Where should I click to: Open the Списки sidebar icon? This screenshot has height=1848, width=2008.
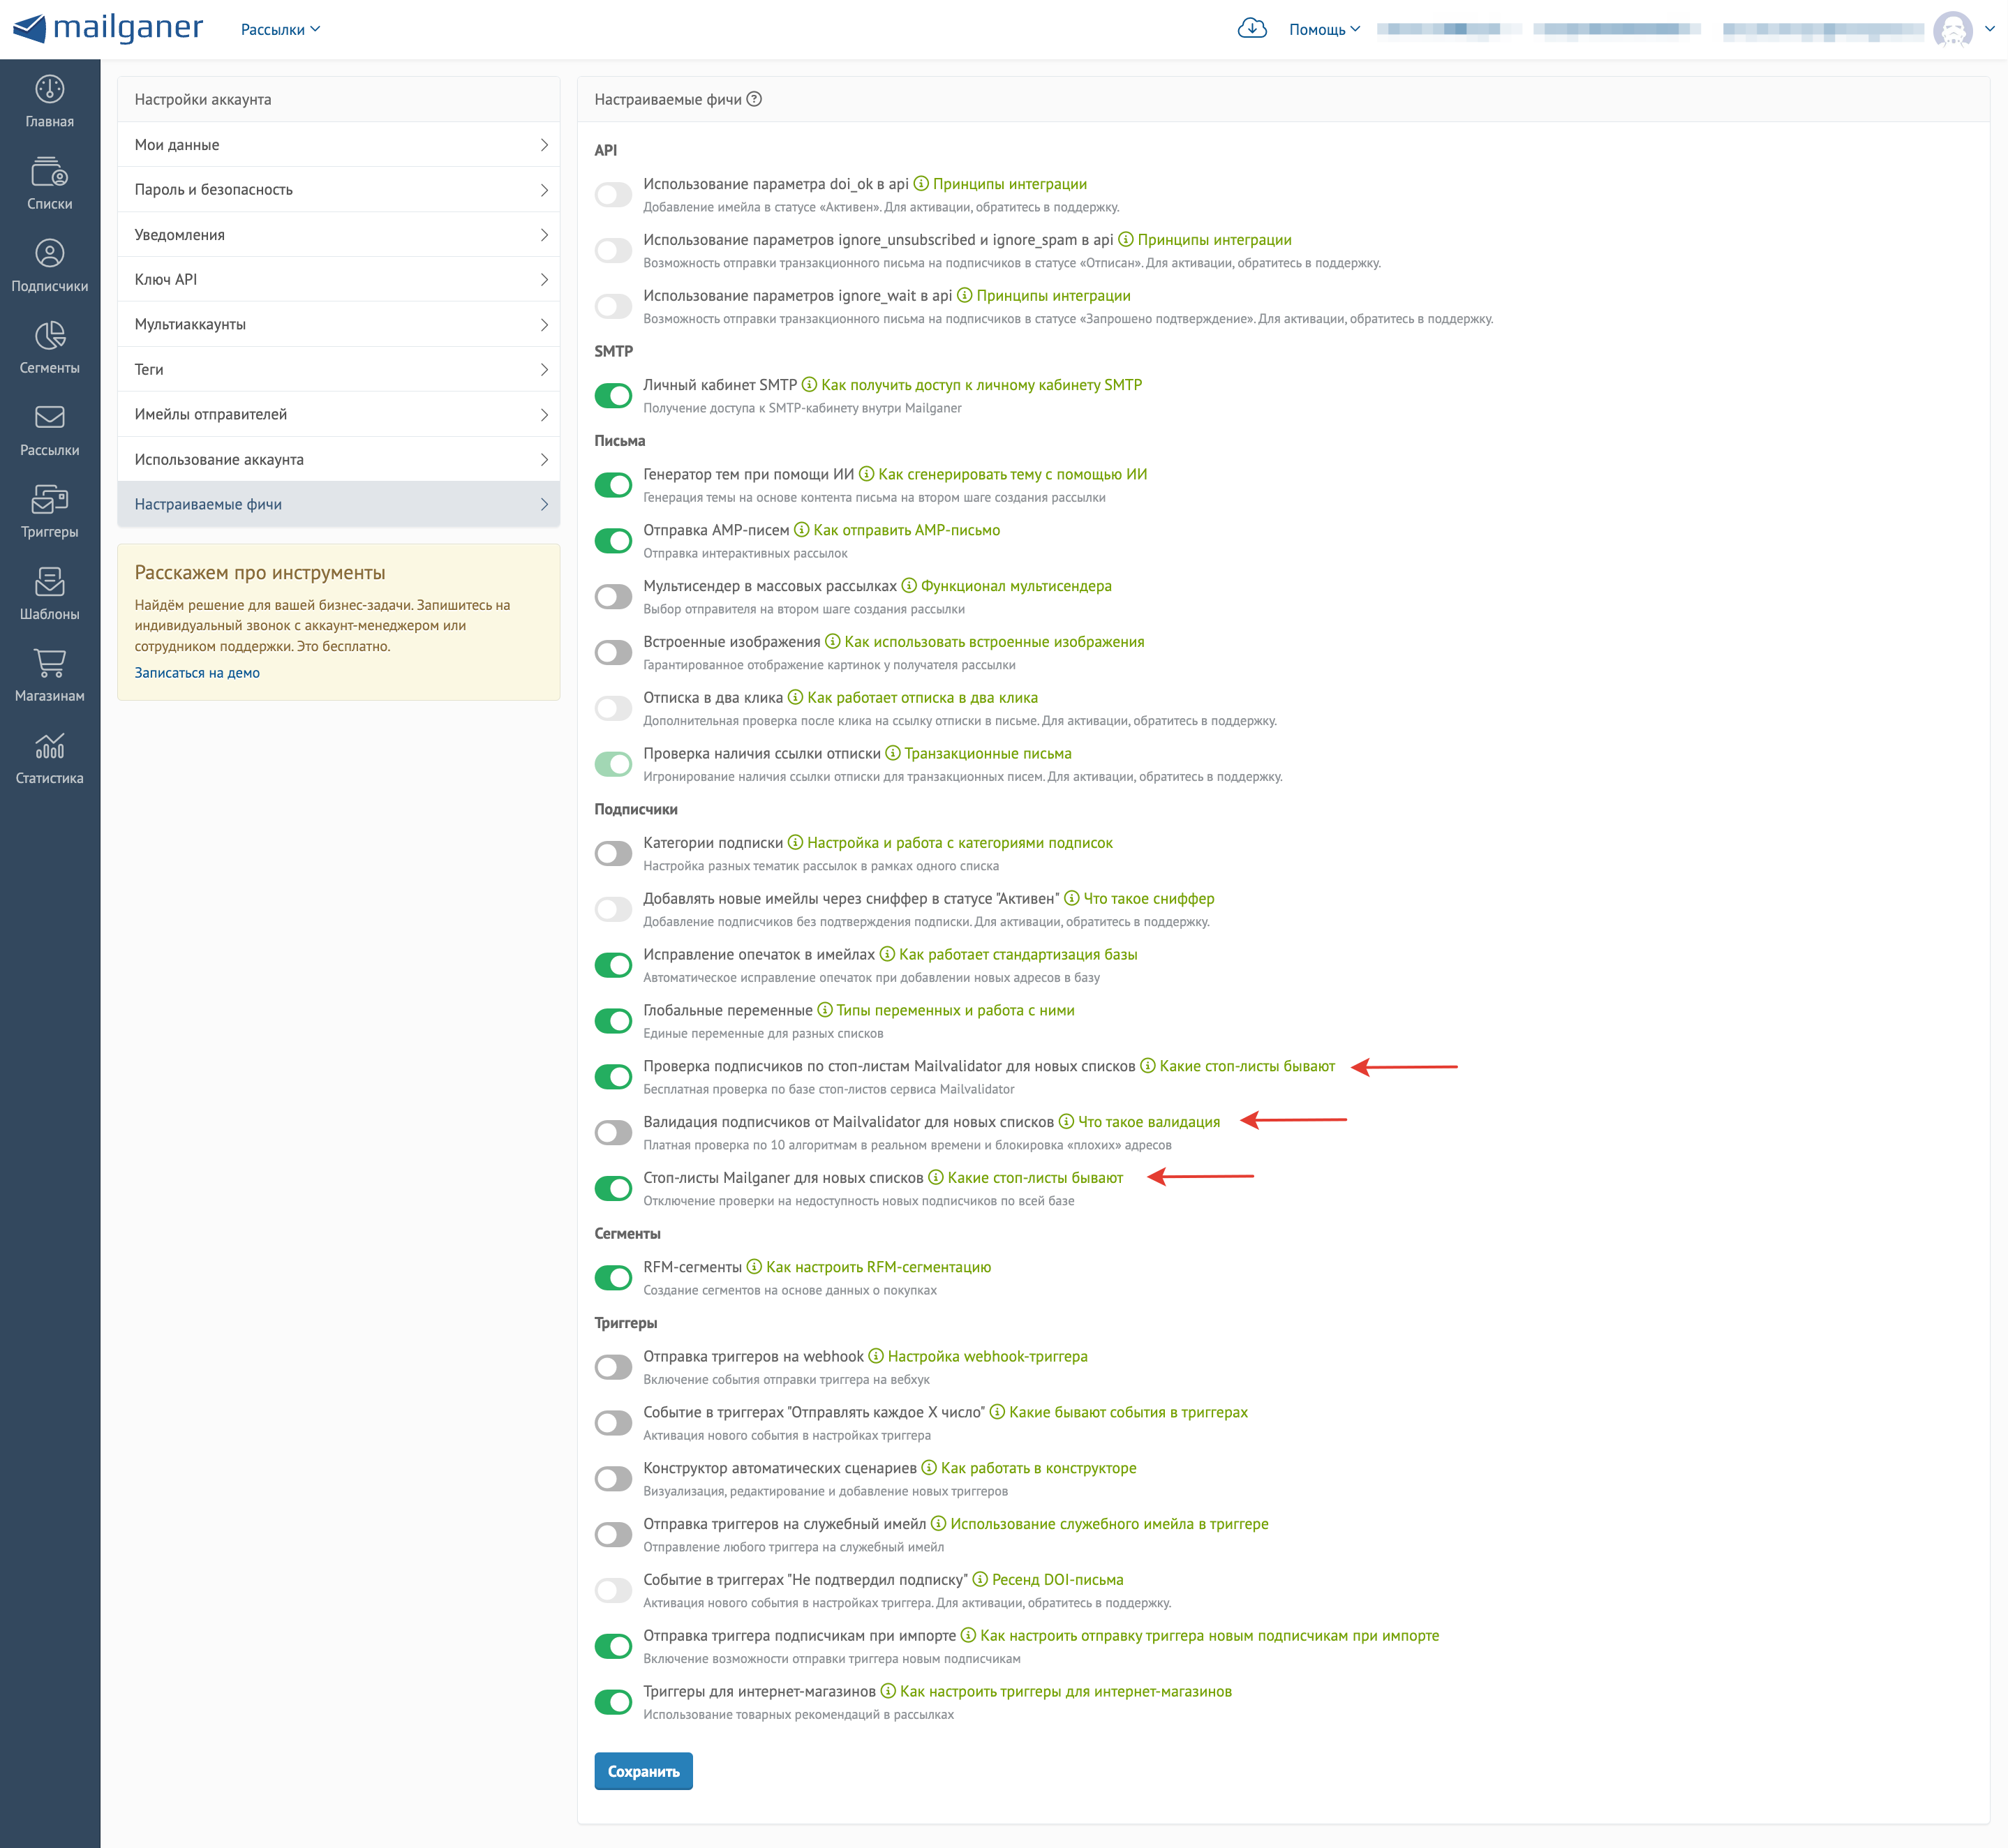pyautogui.click(x=49, y=172)
